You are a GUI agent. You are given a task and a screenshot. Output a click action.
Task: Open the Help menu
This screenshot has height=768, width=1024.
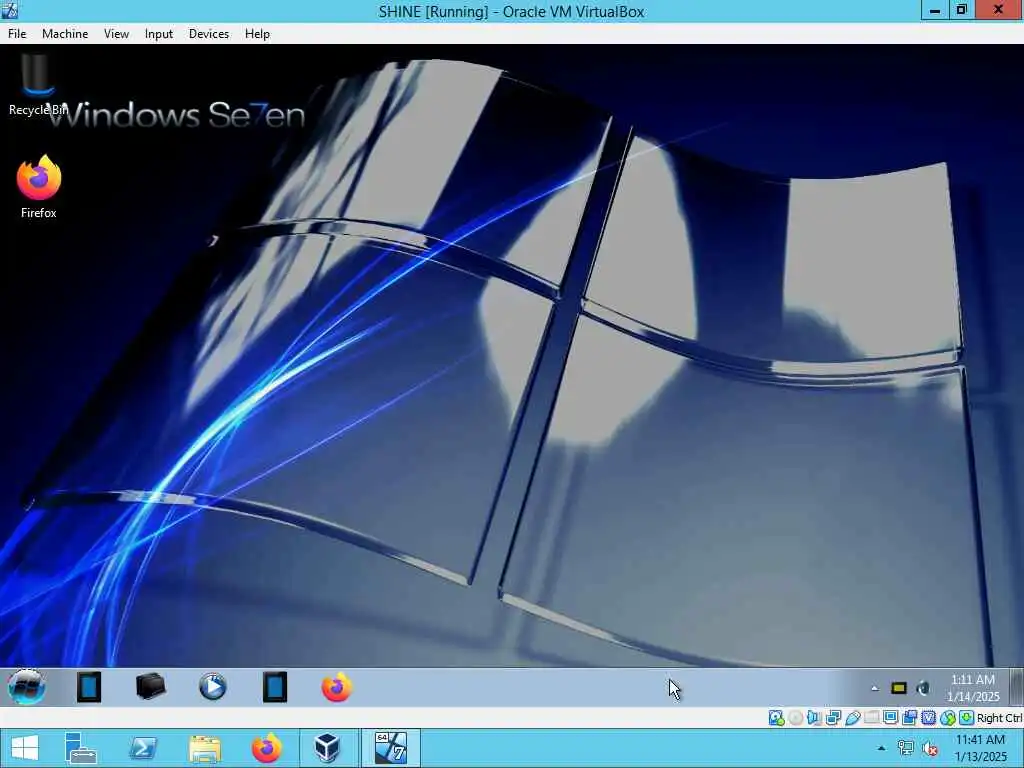tap(257, 34)
